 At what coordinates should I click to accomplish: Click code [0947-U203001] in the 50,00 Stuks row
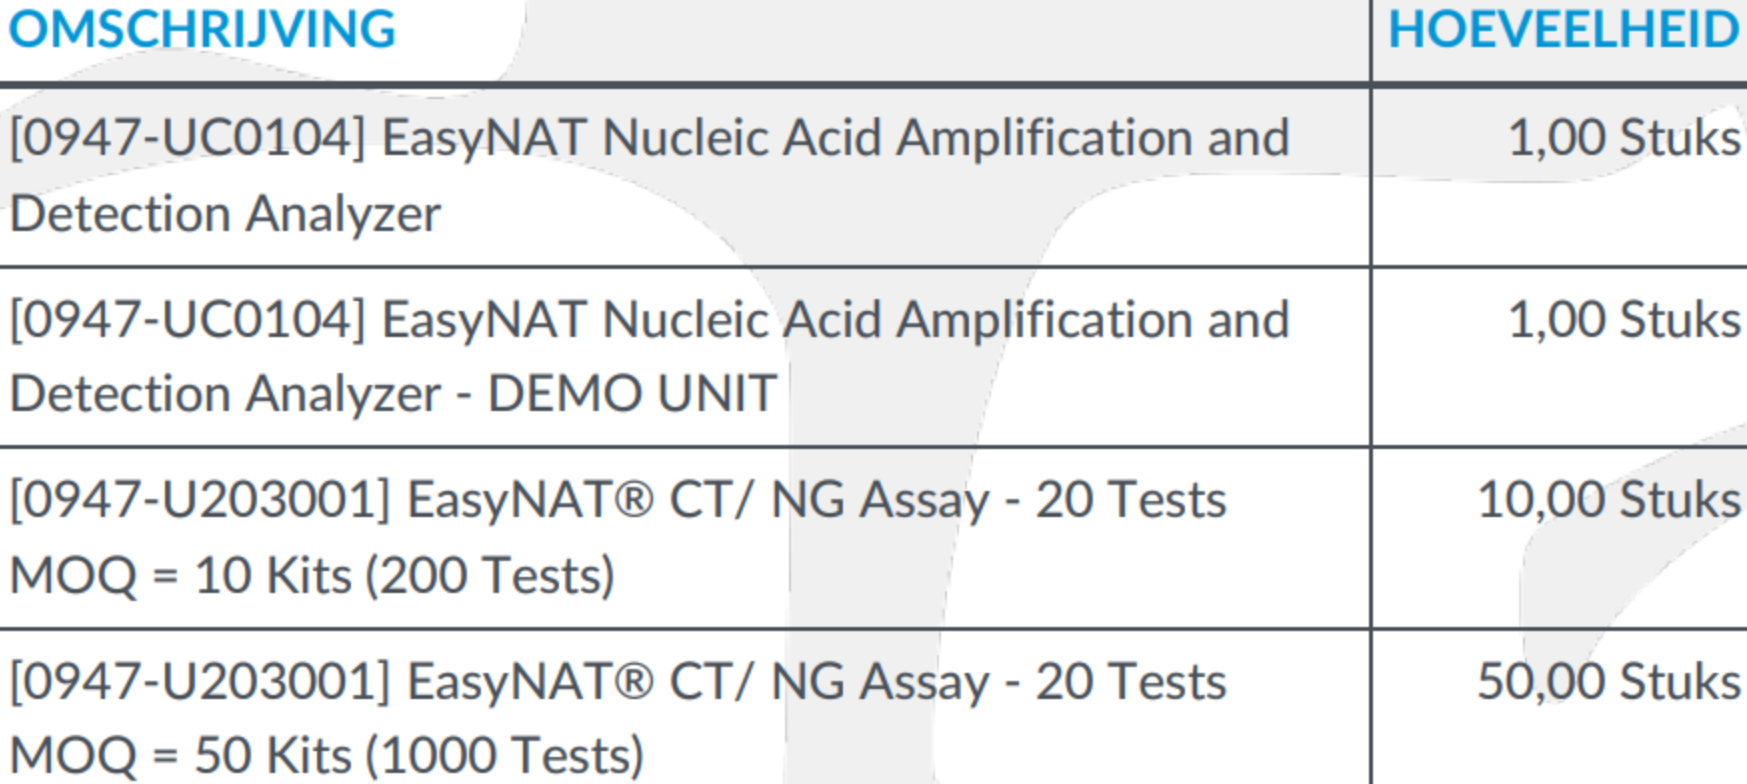coord(200,682)
